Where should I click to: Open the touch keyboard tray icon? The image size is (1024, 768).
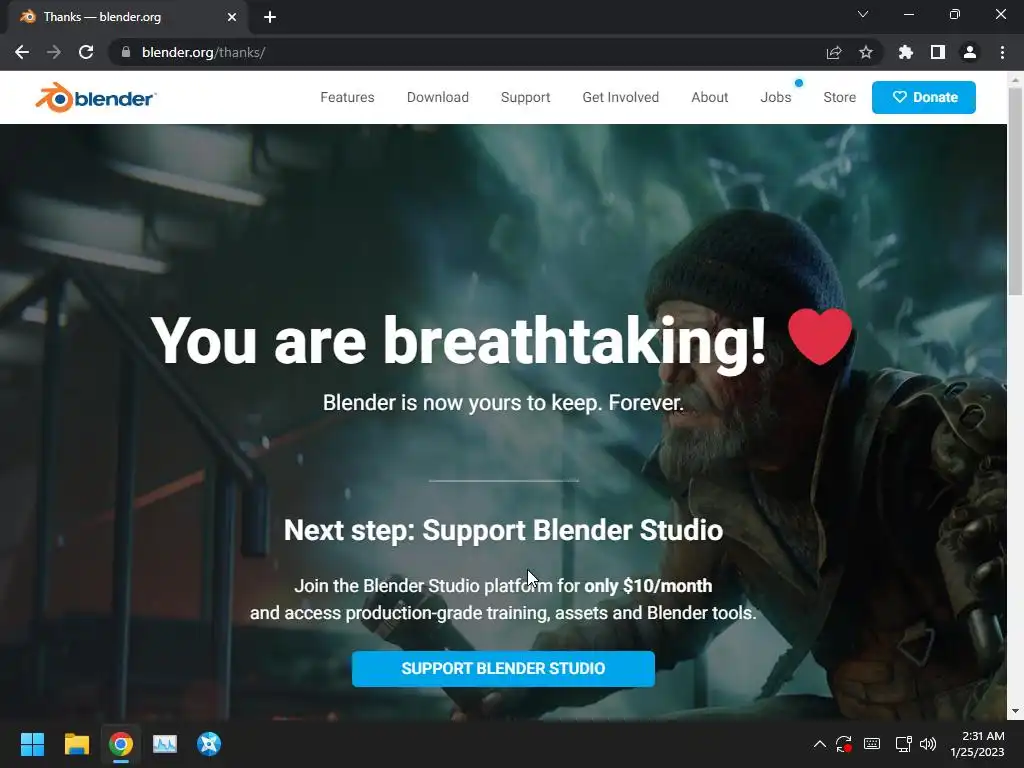(872, 744)
